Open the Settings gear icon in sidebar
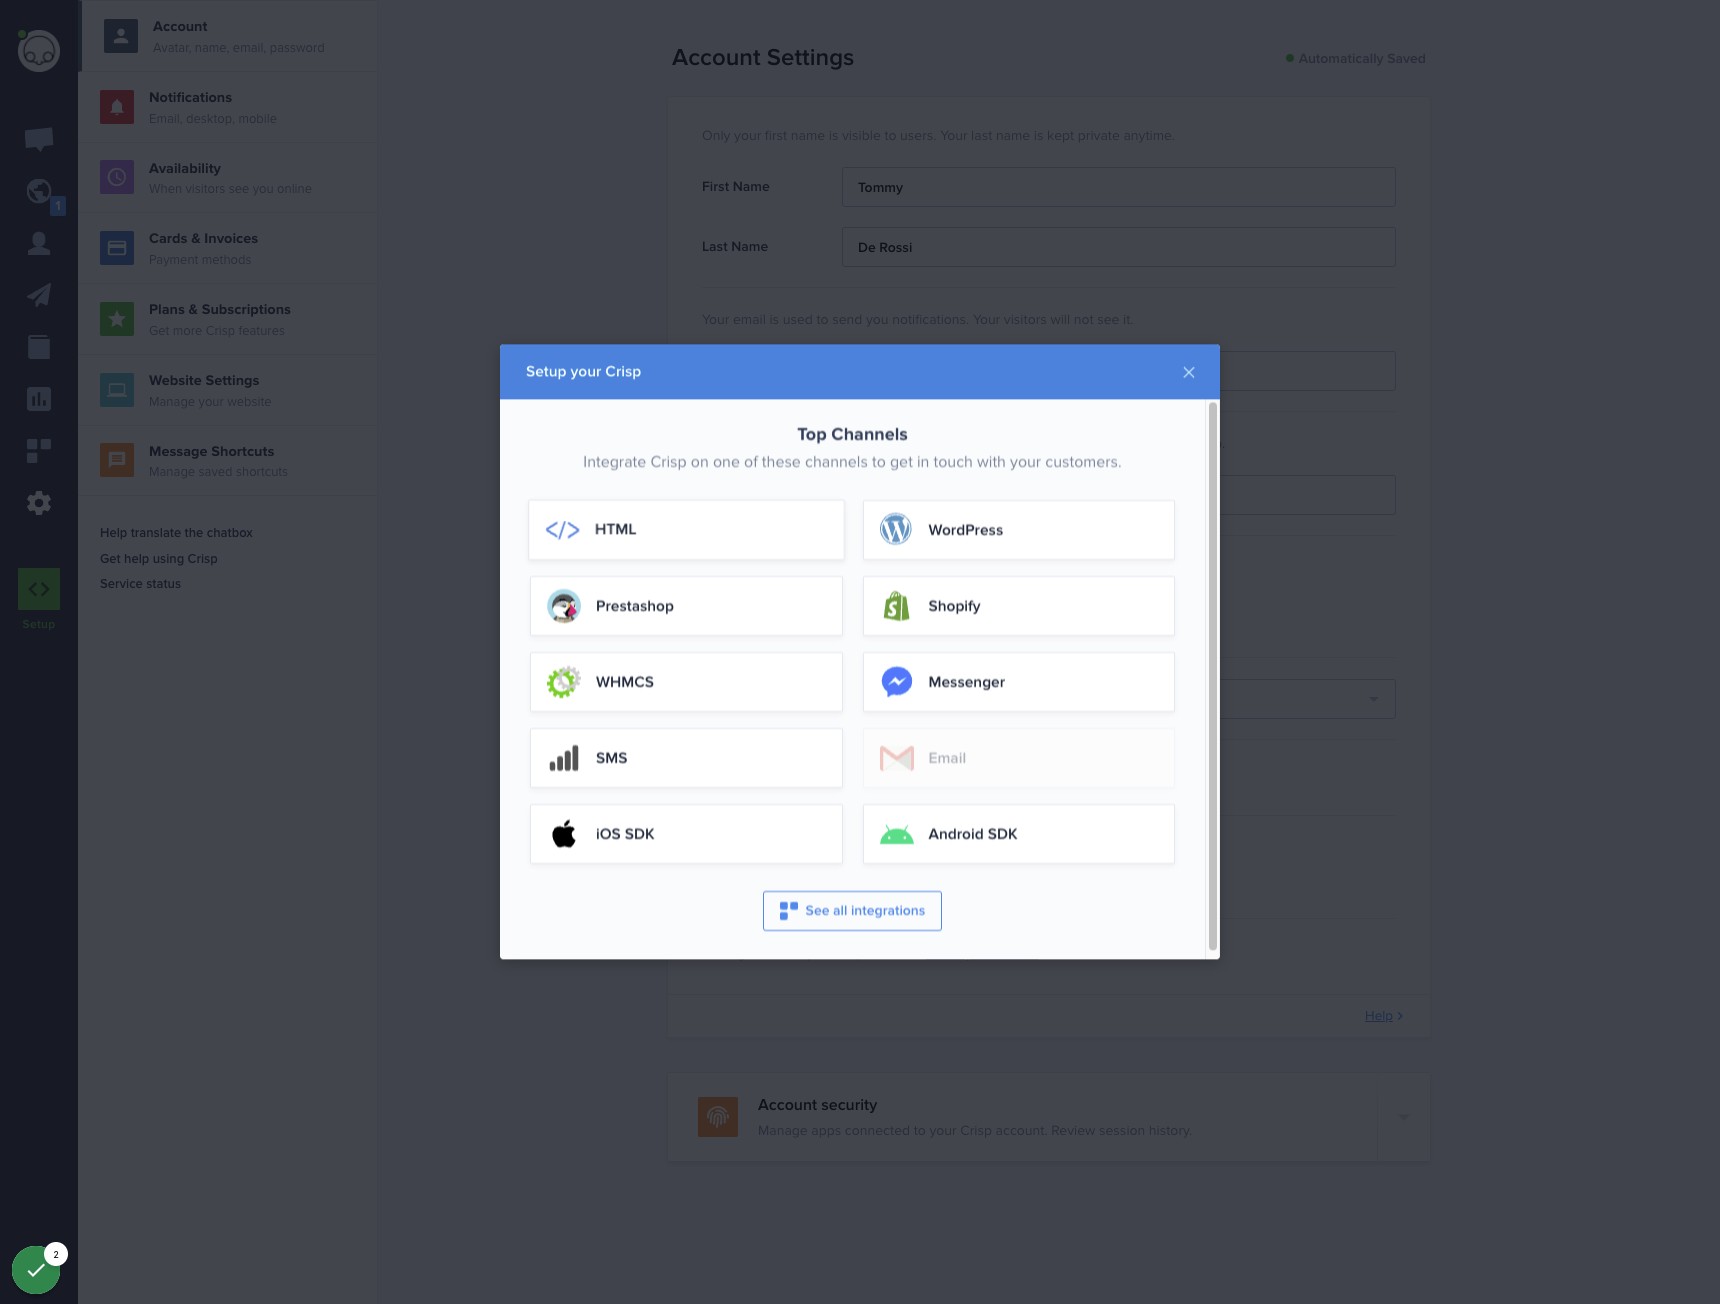Viewport: 1720px width, 1304px height. (39, 503)
